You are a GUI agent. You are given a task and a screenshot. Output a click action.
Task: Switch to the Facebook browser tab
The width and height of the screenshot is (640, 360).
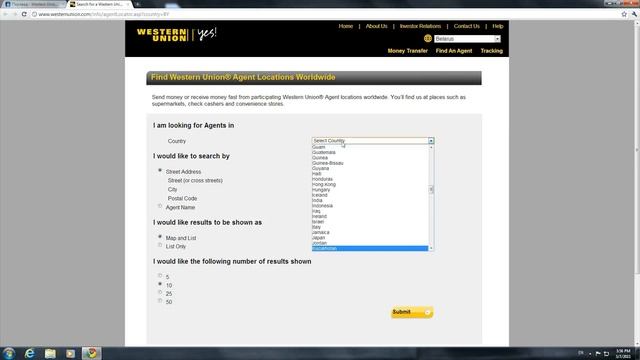point(33,4)
